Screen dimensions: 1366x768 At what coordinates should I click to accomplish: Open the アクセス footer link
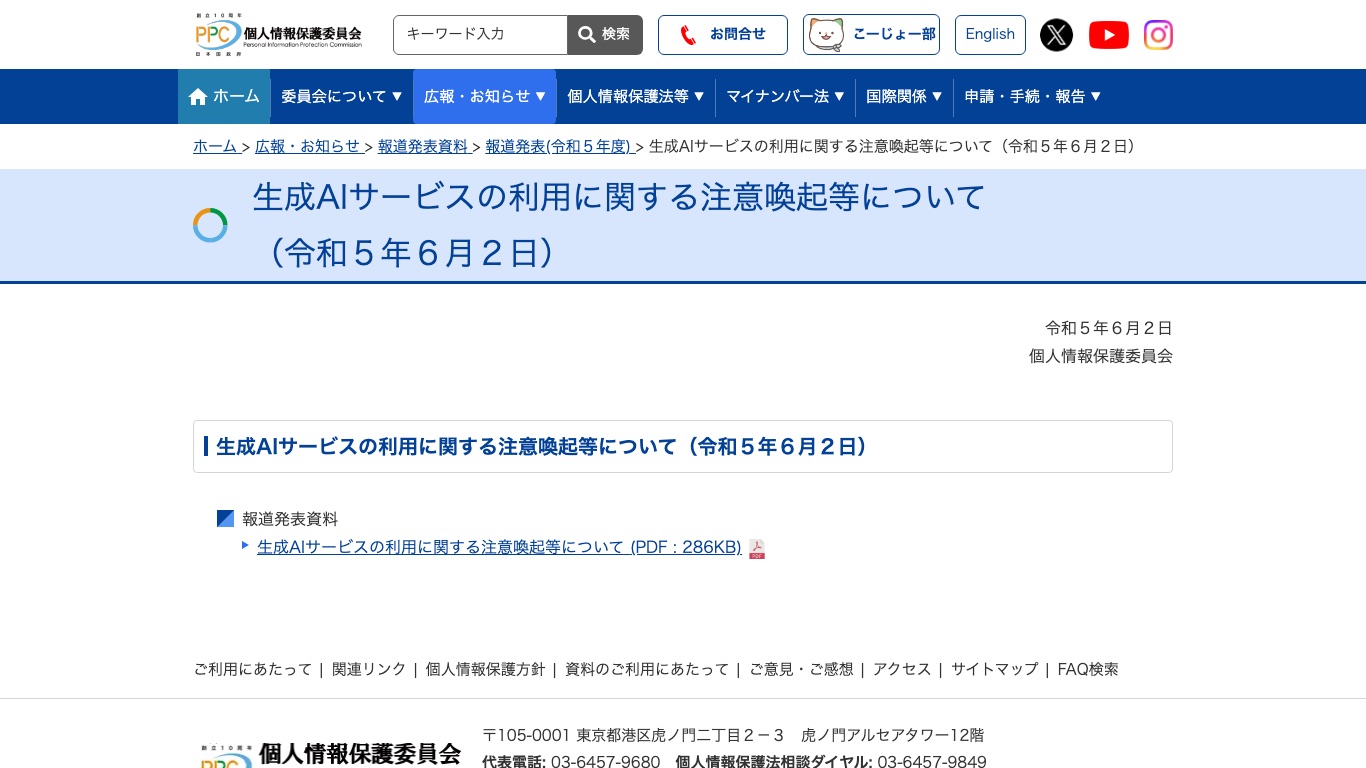tap(902, 670)
